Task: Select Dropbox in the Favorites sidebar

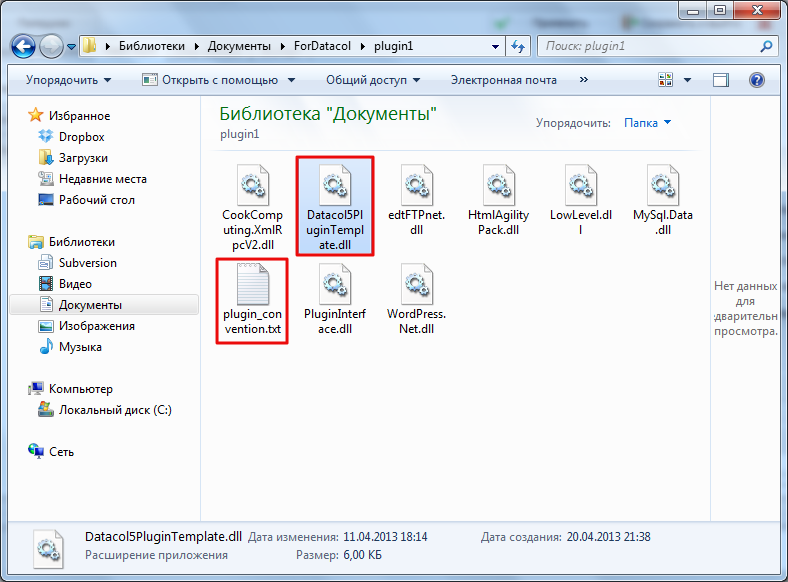Action: (x=81, y=137)
